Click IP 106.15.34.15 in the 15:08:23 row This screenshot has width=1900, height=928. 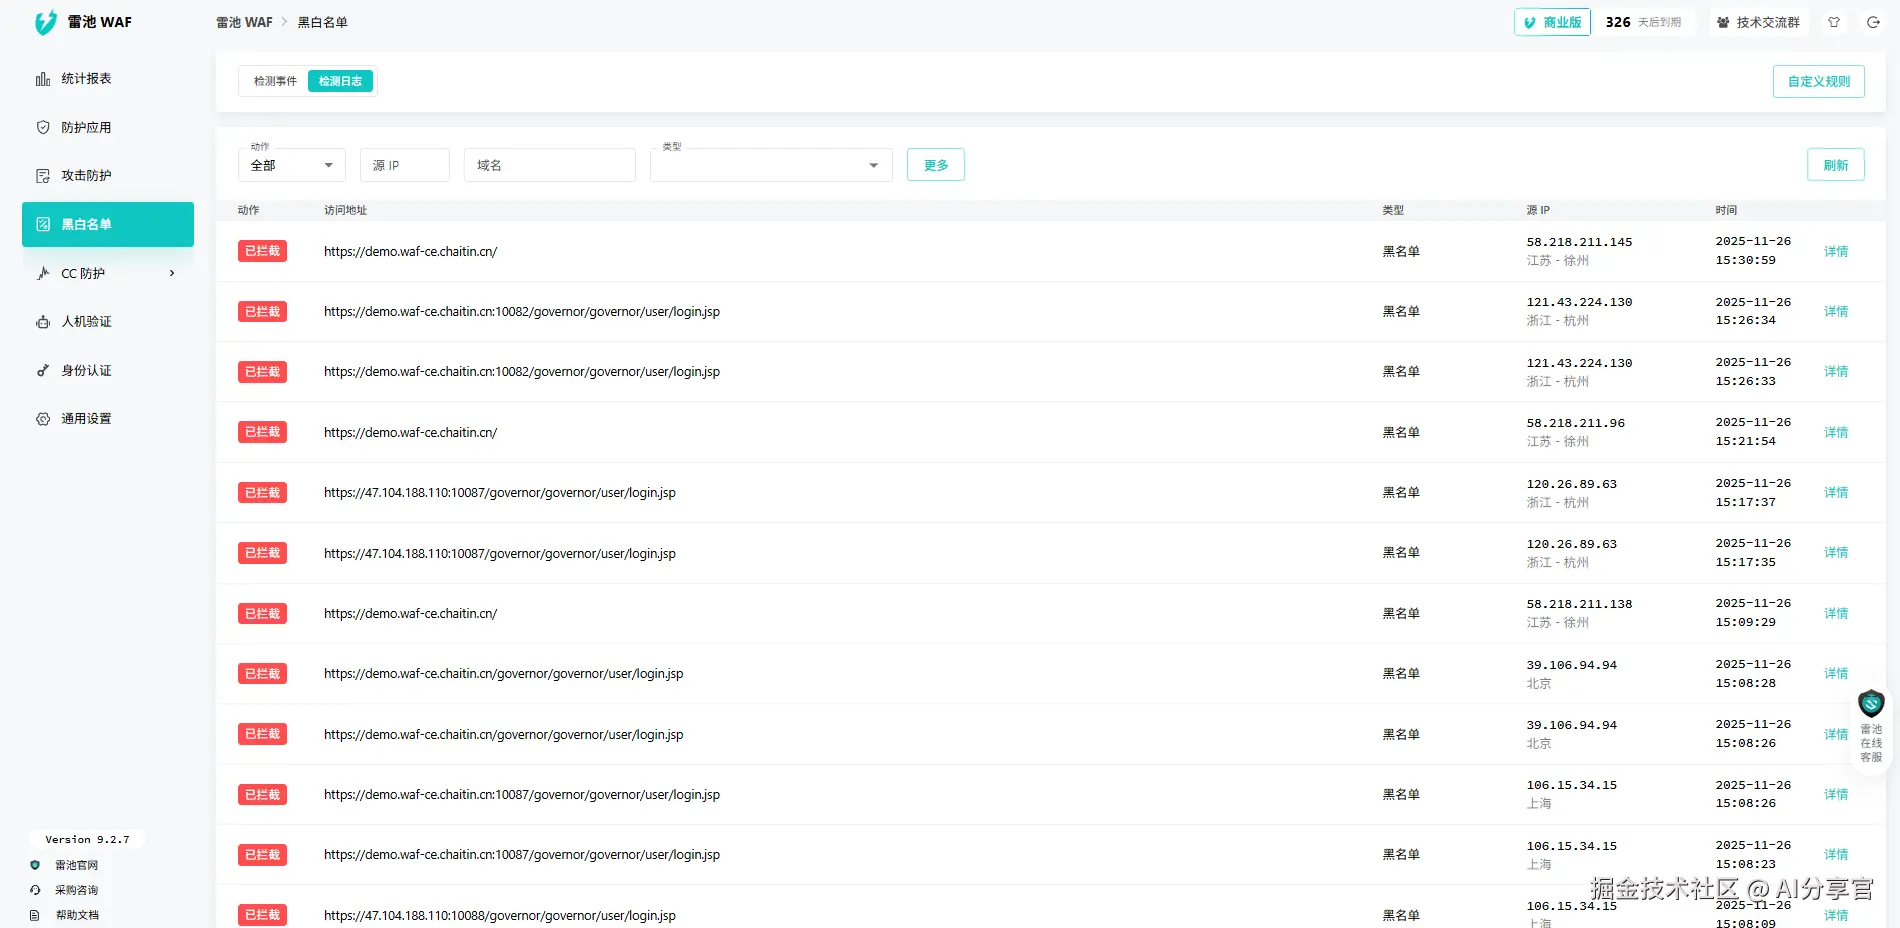pos(1571,846)
